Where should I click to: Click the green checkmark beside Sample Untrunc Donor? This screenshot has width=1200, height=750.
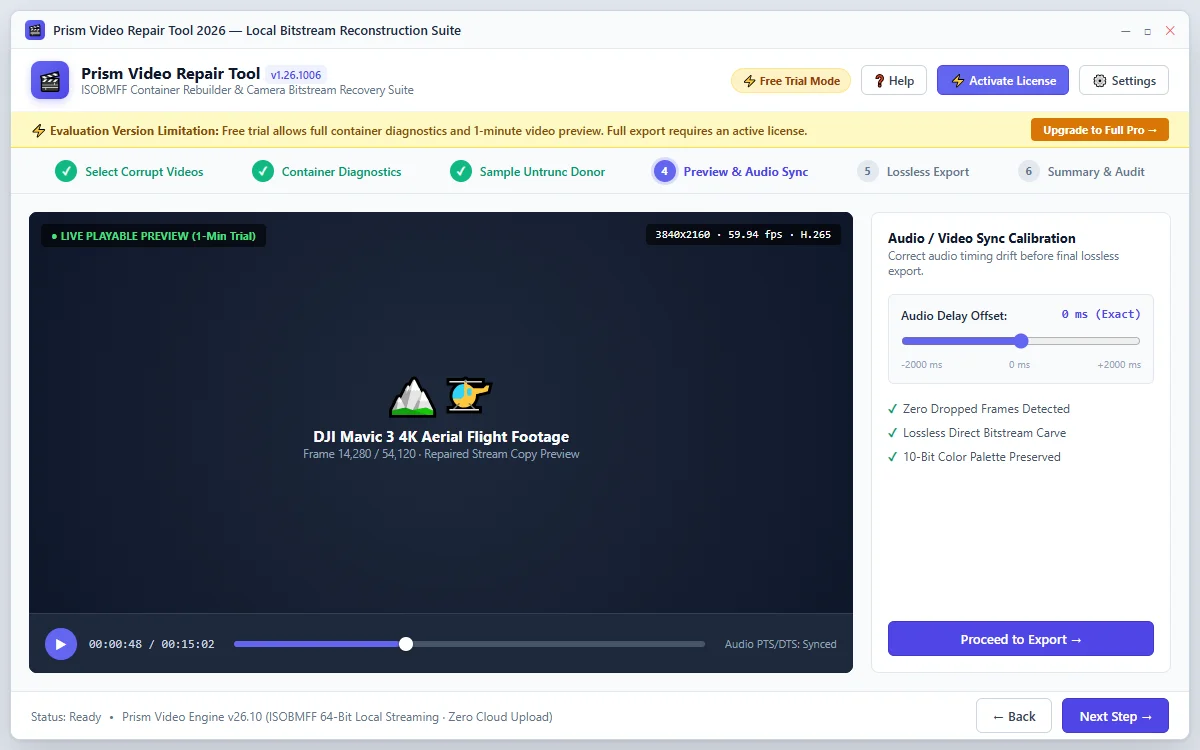[461, 171]
